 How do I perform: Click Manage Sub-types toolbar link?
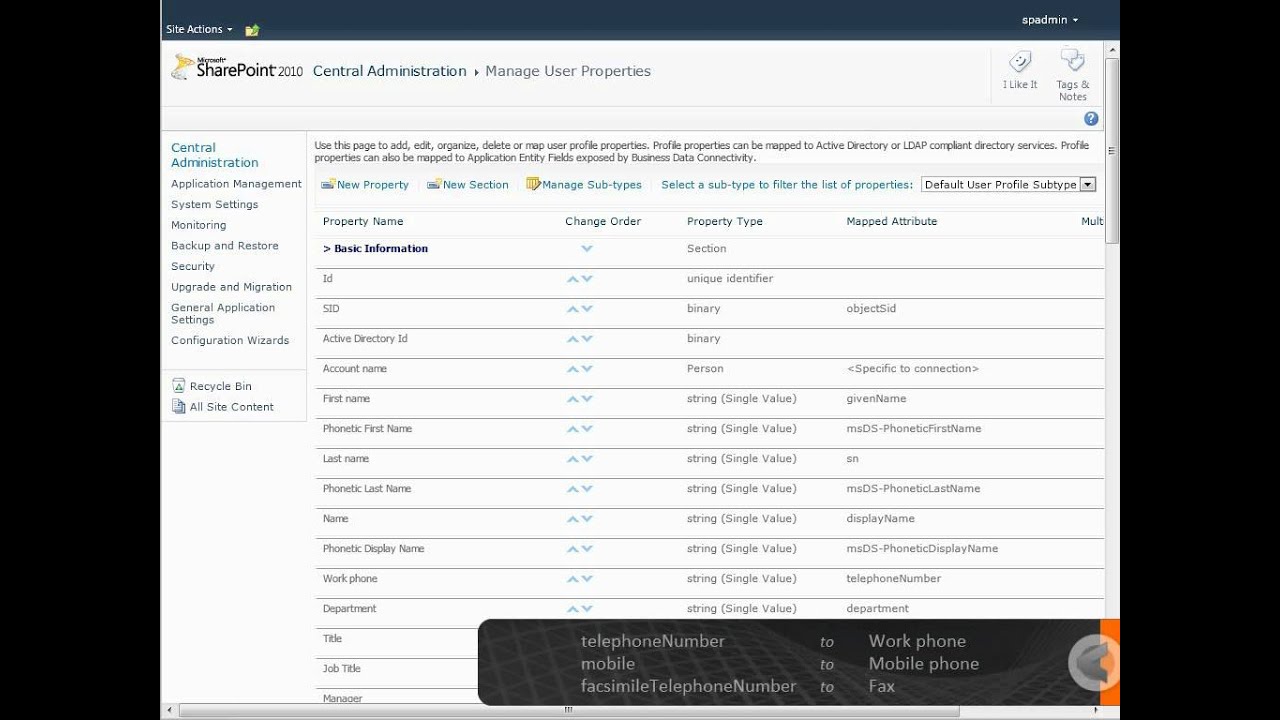tap(584, 184)
